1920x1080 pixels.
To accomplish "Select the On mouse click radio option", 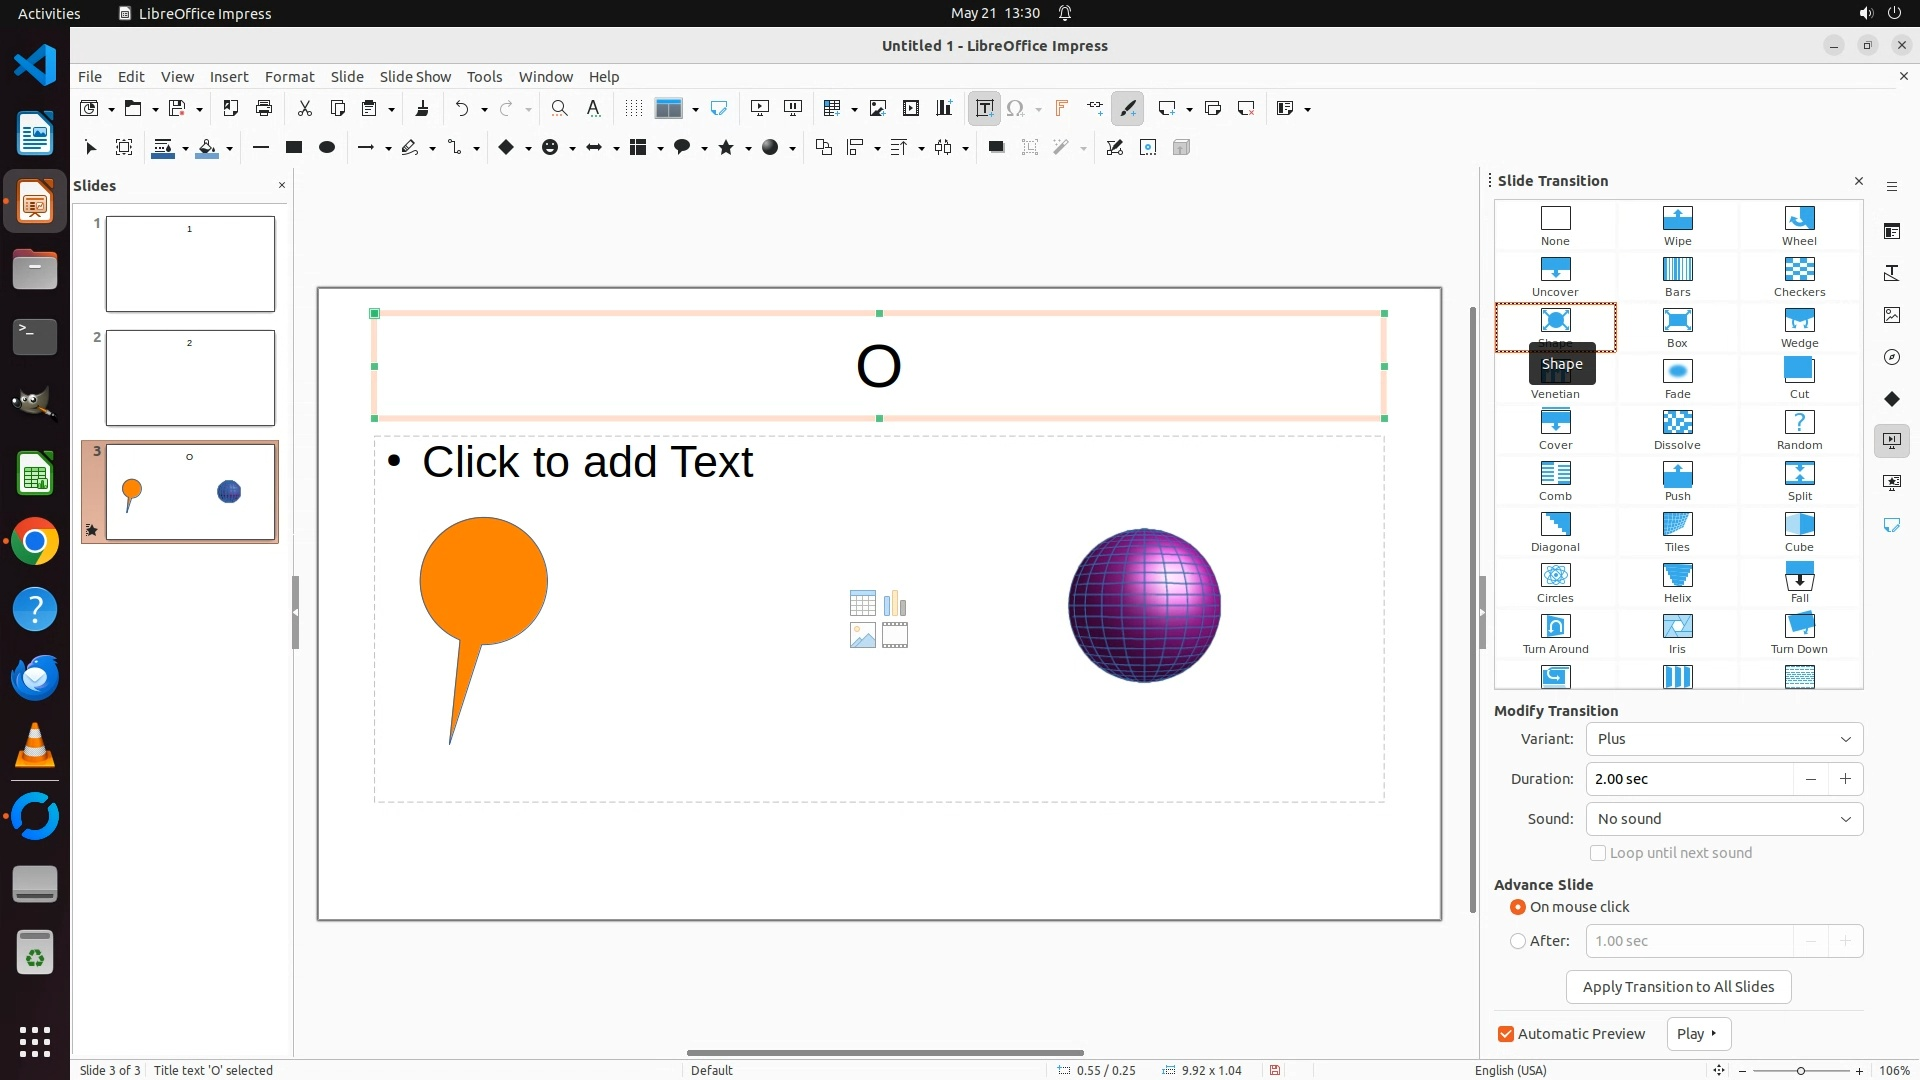I will click(x=1518, y=907).
